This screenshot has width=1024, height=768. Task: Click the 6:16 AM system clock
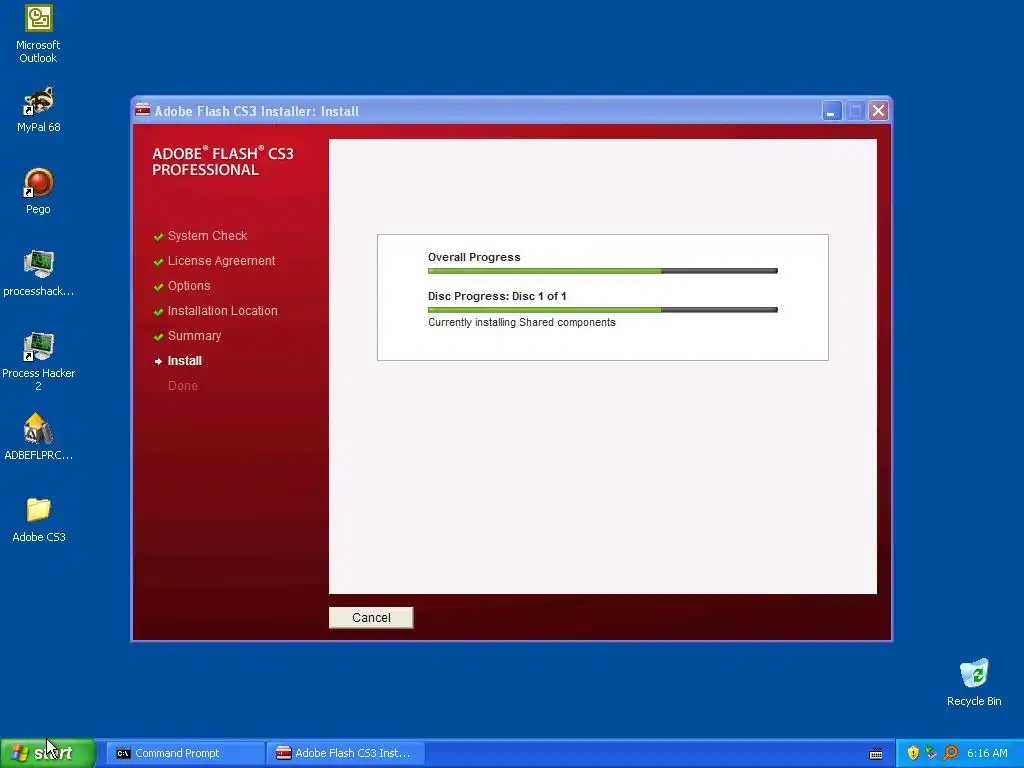(987, 753)
